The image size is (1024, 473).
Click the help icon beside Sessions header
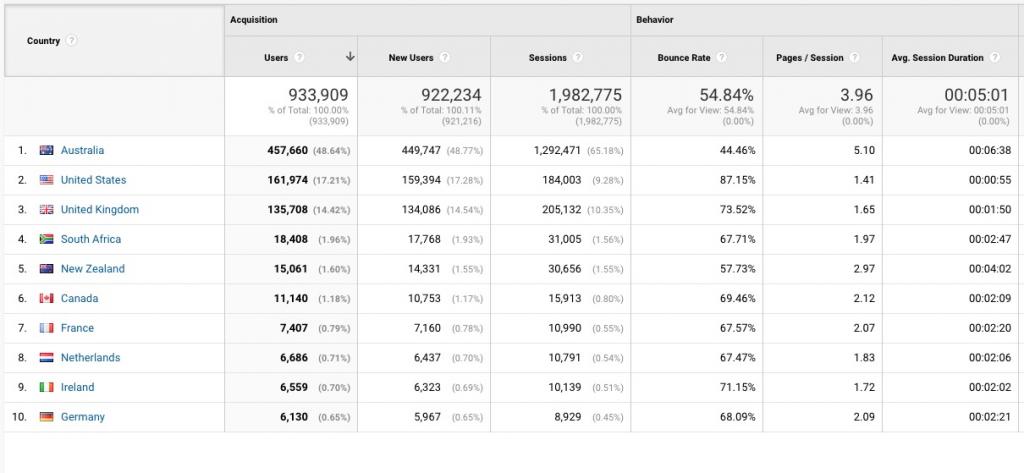[x=579, y=58]
